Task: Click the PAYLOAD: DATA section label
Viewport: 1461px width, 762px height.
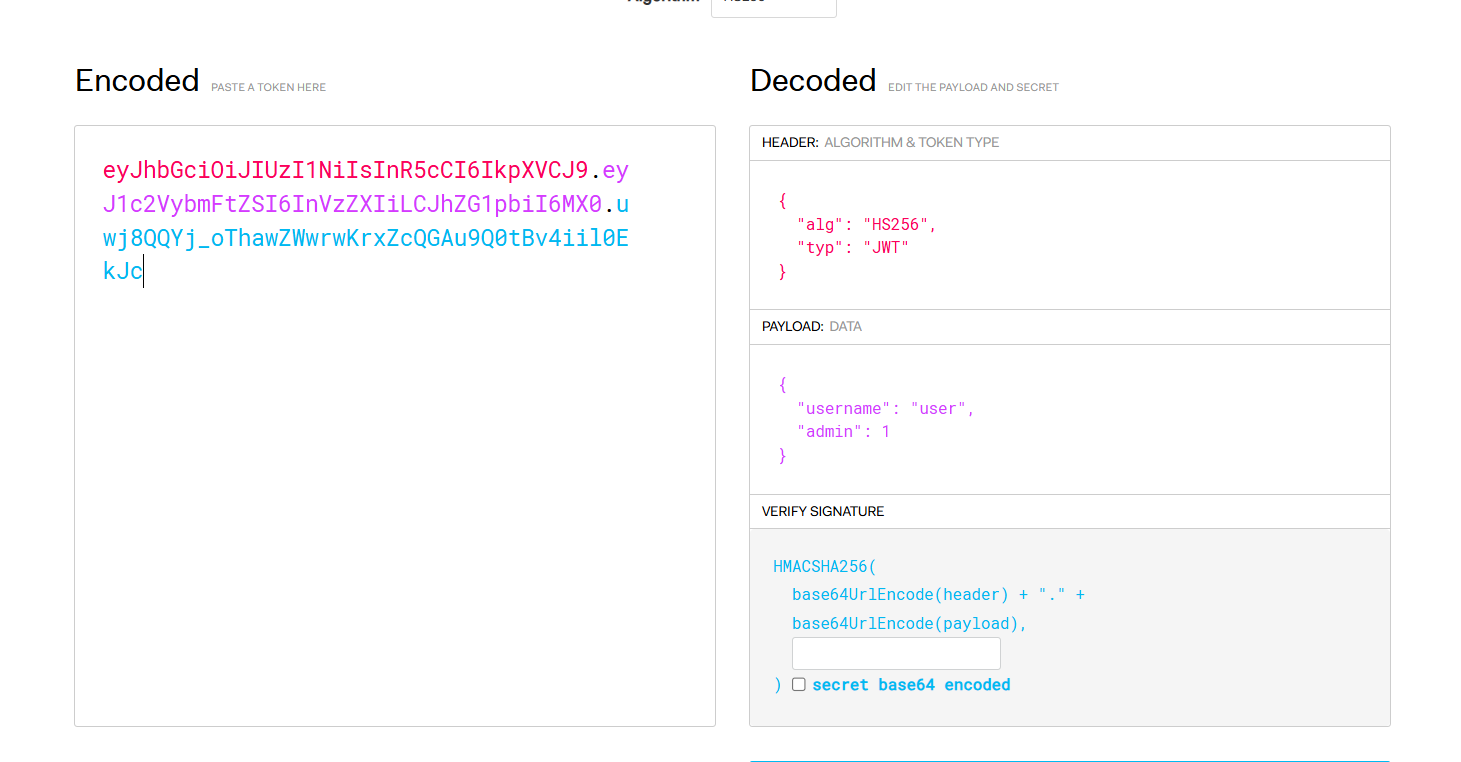Action: 811,327
